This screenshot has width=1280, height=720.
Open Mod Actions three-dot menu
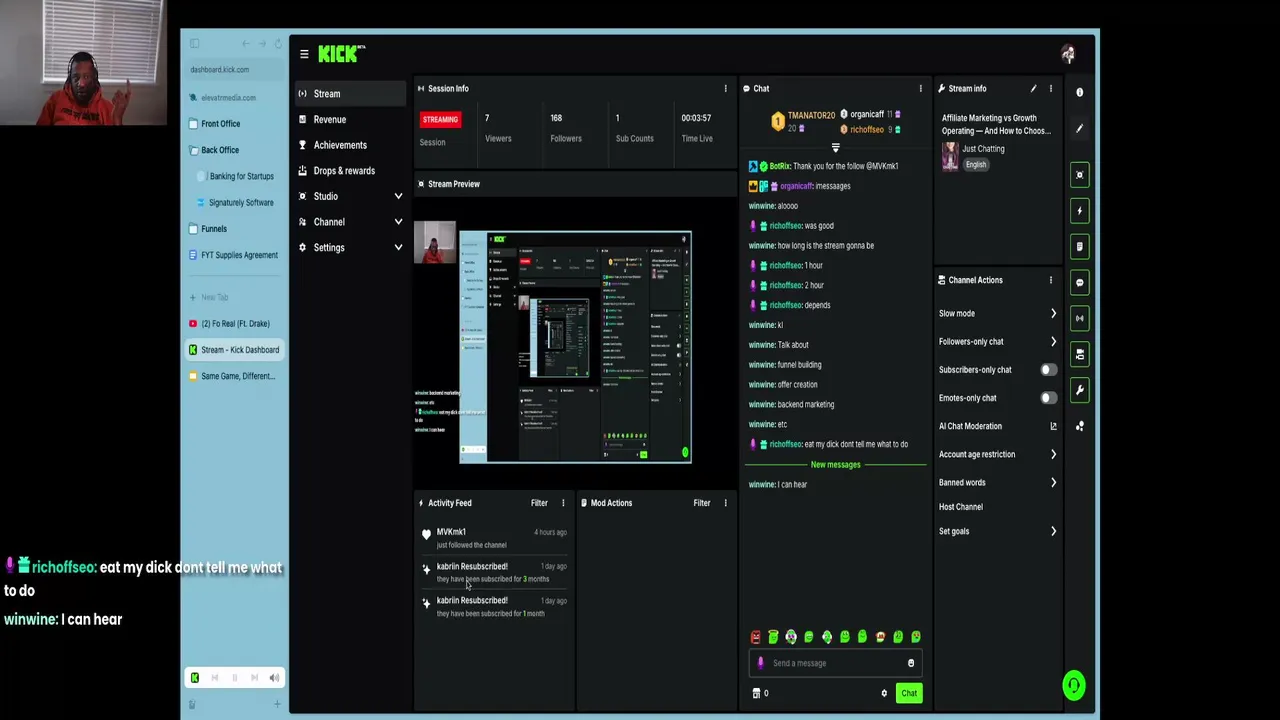tap(725, 503)
